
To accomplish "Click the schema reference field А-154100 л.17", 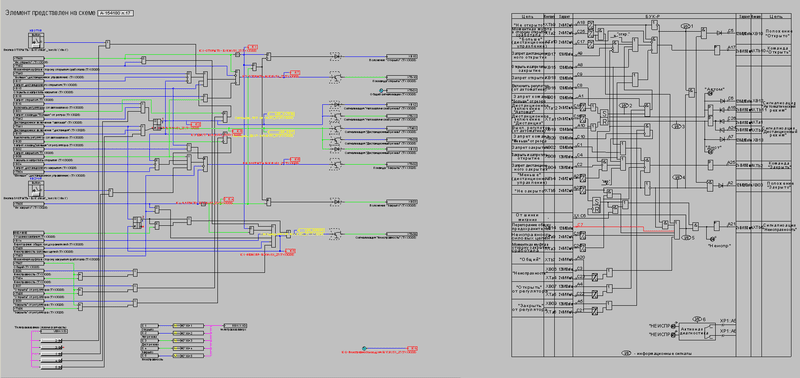I will [x=115, y=13].
